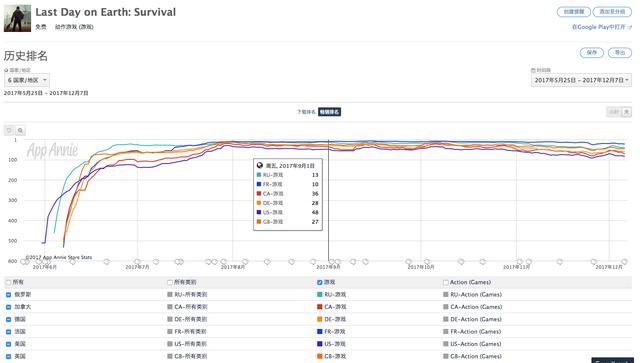Click the leftmost pill button beside the app title
The width and height of the screenshot is (640, 363).
coord(573,12)
